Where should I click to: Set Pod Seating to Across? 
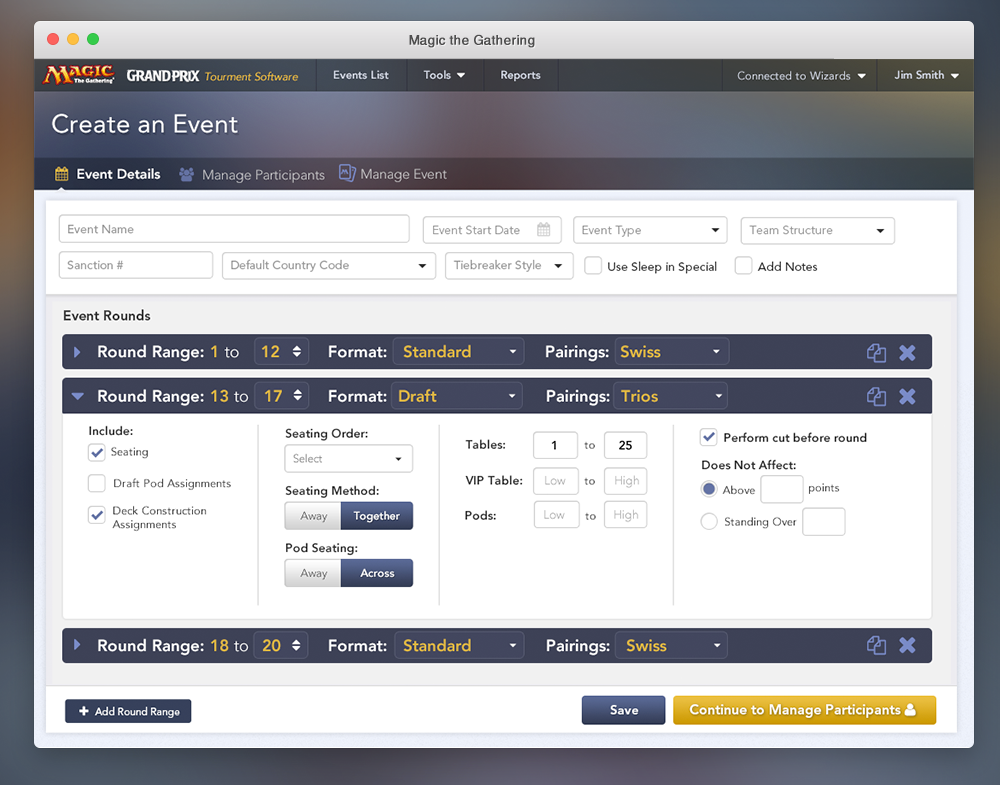coord(377,573)
